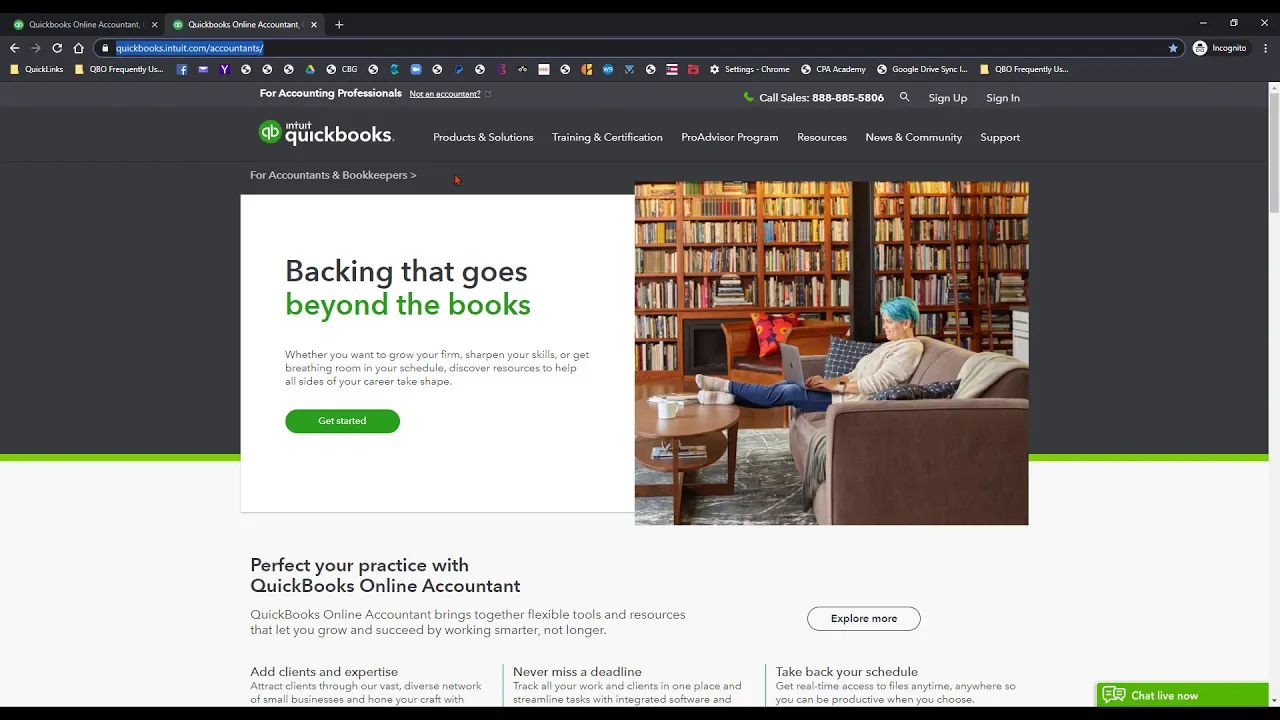The height and width of the screenshot is (720, 1280).
Task: Bookmark this page with the star icon
Action: coord(1173,48)
